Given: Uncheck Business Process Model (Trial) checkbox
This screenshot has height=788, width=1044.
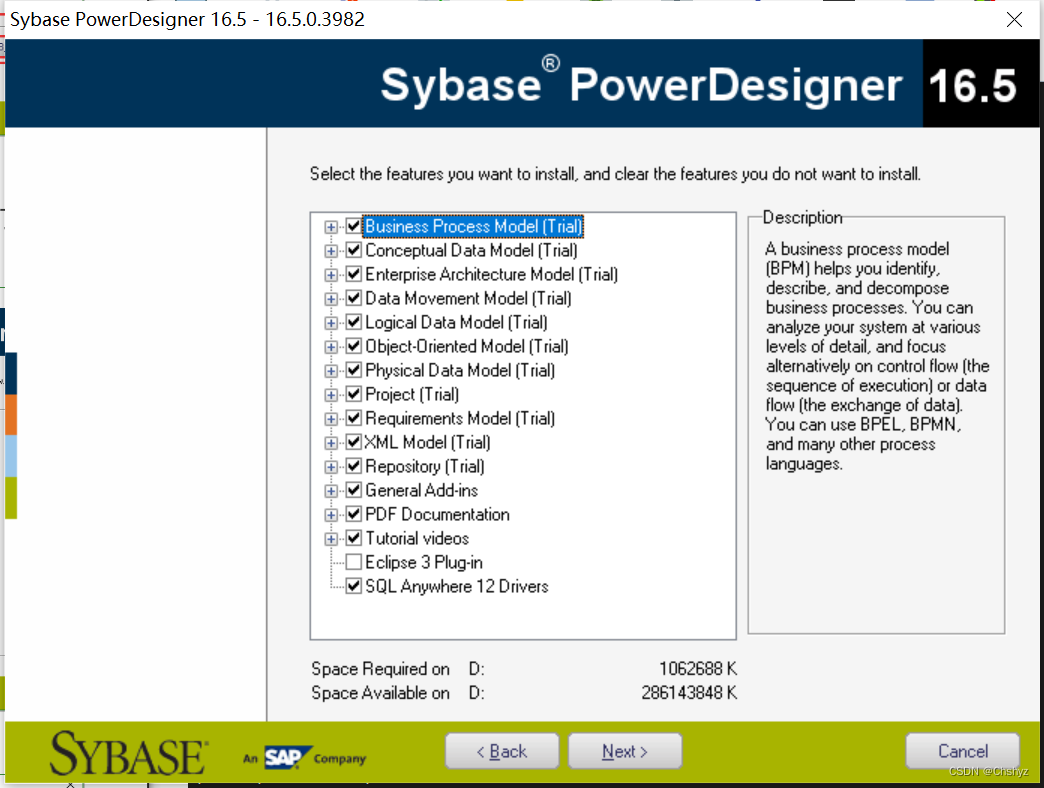Looking at the screenshot, I should 354,226.
